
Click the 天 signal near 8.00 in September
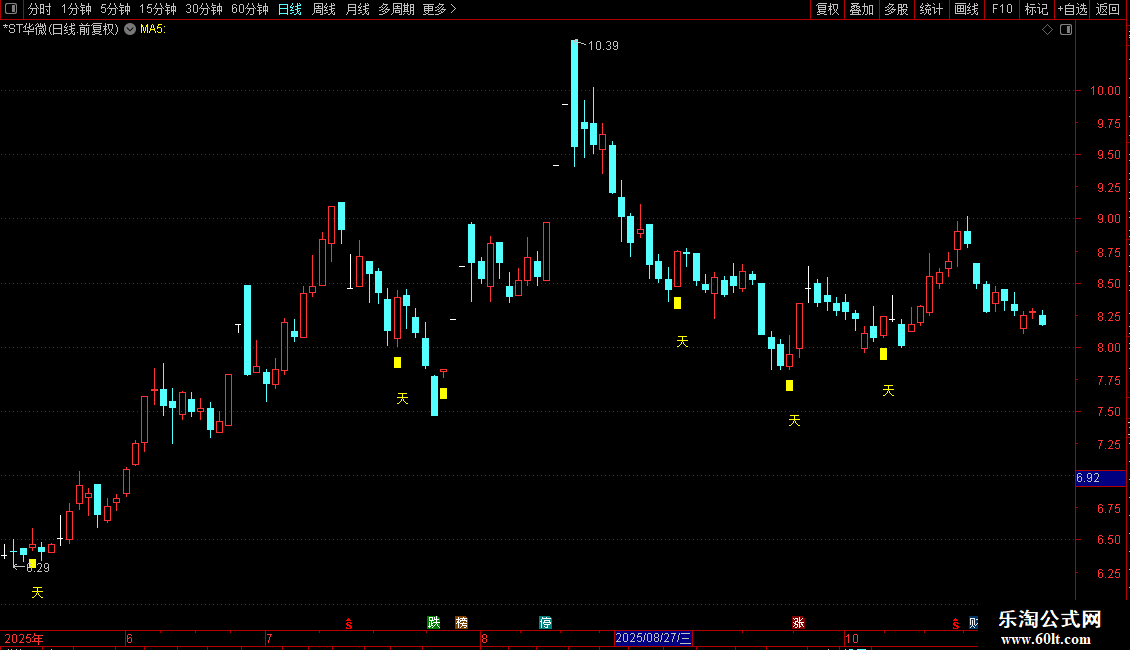click(682, 342)
